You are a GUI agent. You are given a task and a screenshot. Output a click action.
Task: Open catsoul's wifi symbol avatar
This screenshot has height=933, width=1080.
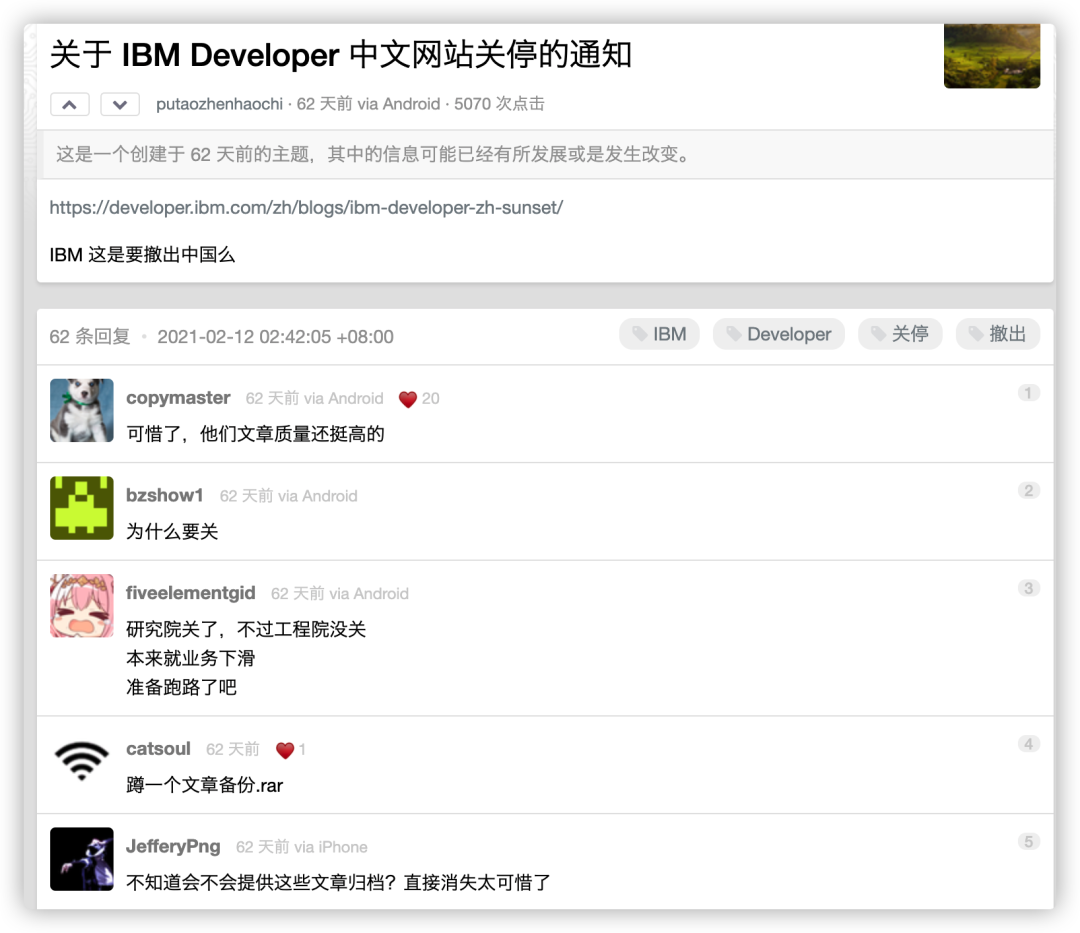[x=82, y=762]
